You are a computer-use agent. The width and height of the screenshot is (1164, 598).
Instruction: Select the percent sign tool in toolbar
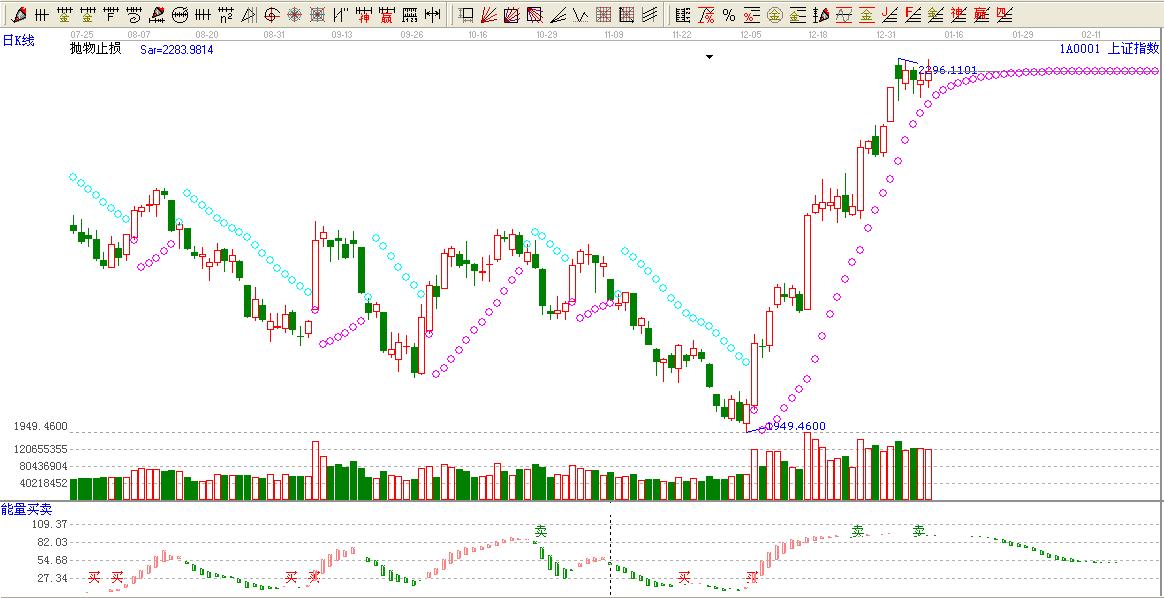click(729, 15)
